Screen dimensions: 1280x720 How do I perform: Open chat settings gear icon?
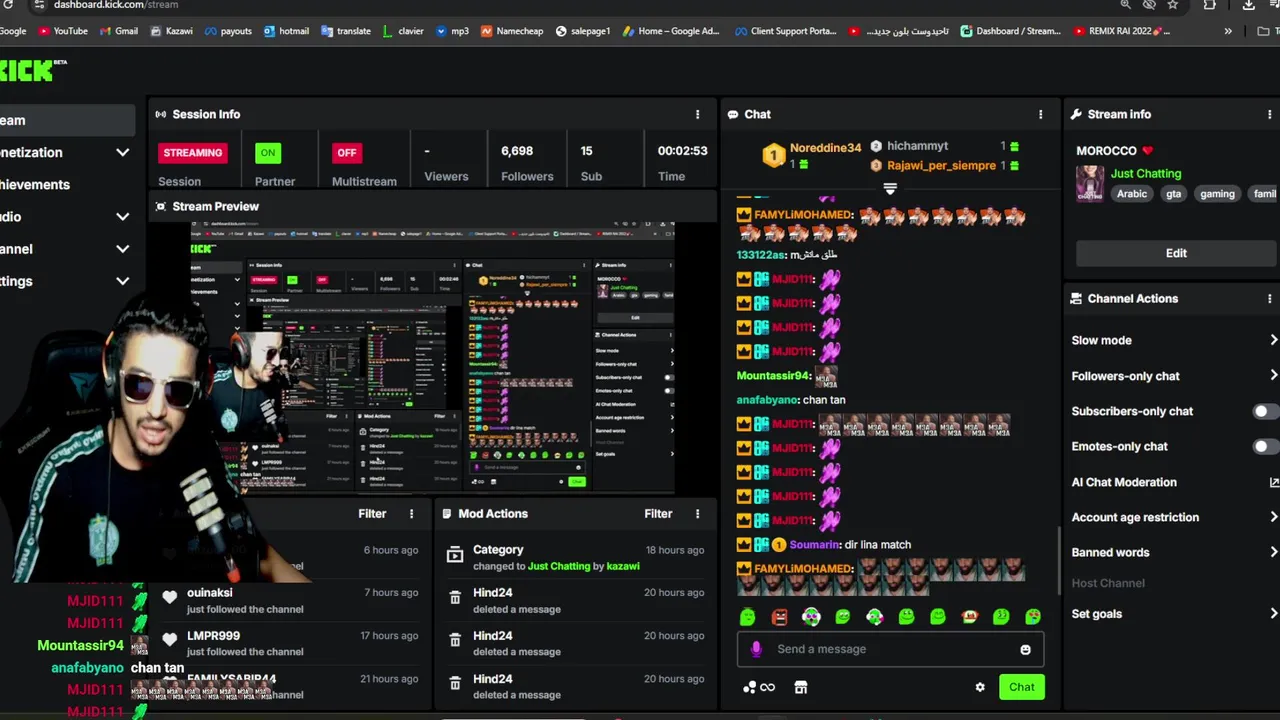[x=980, y=687]
